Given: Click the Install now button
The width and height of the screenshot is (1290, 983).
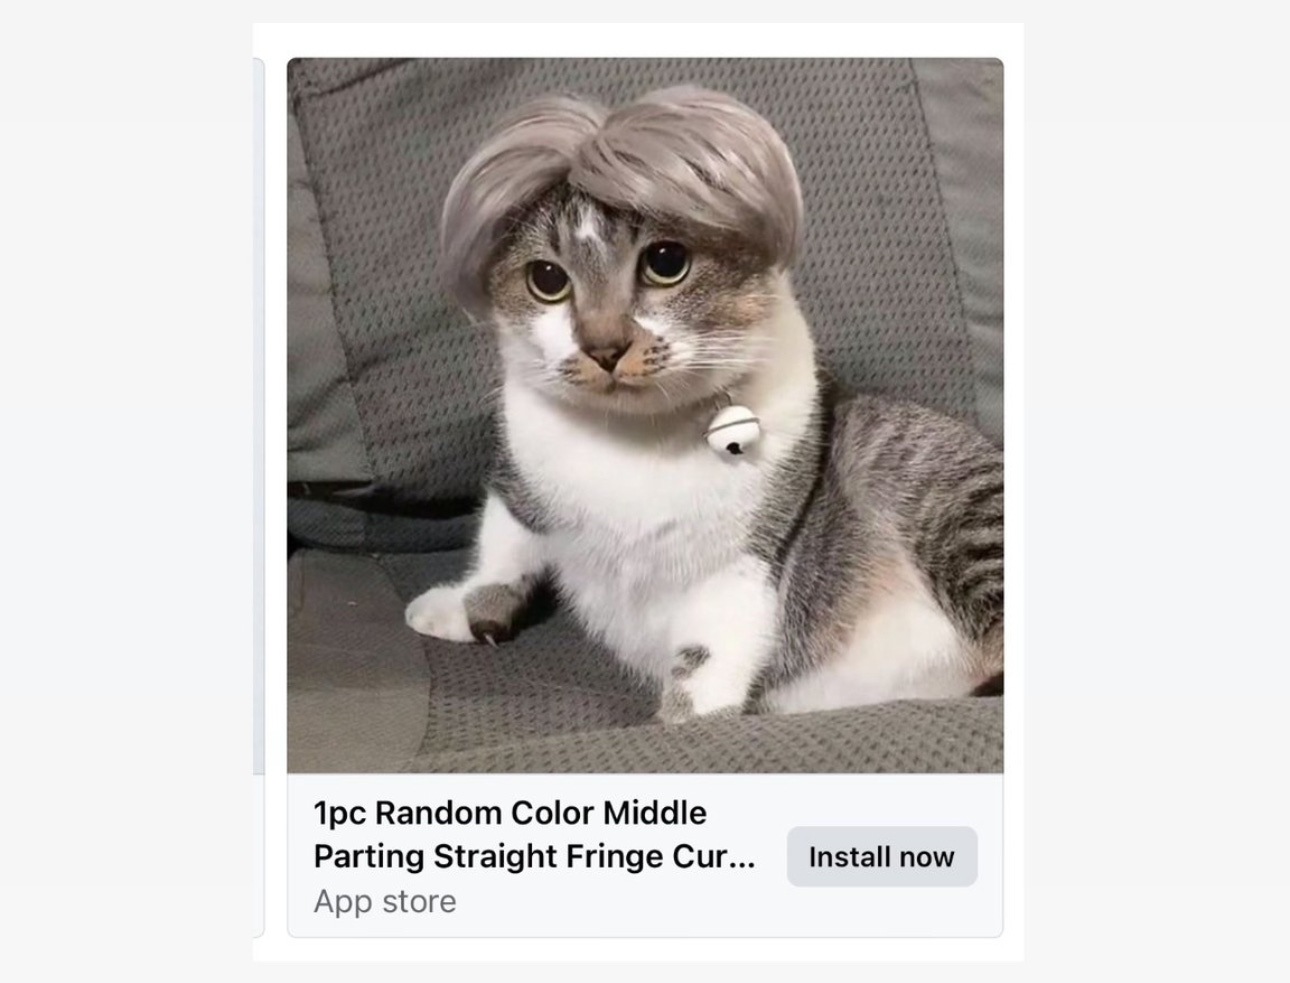Looking at the screenshot, I should [881, 856].
